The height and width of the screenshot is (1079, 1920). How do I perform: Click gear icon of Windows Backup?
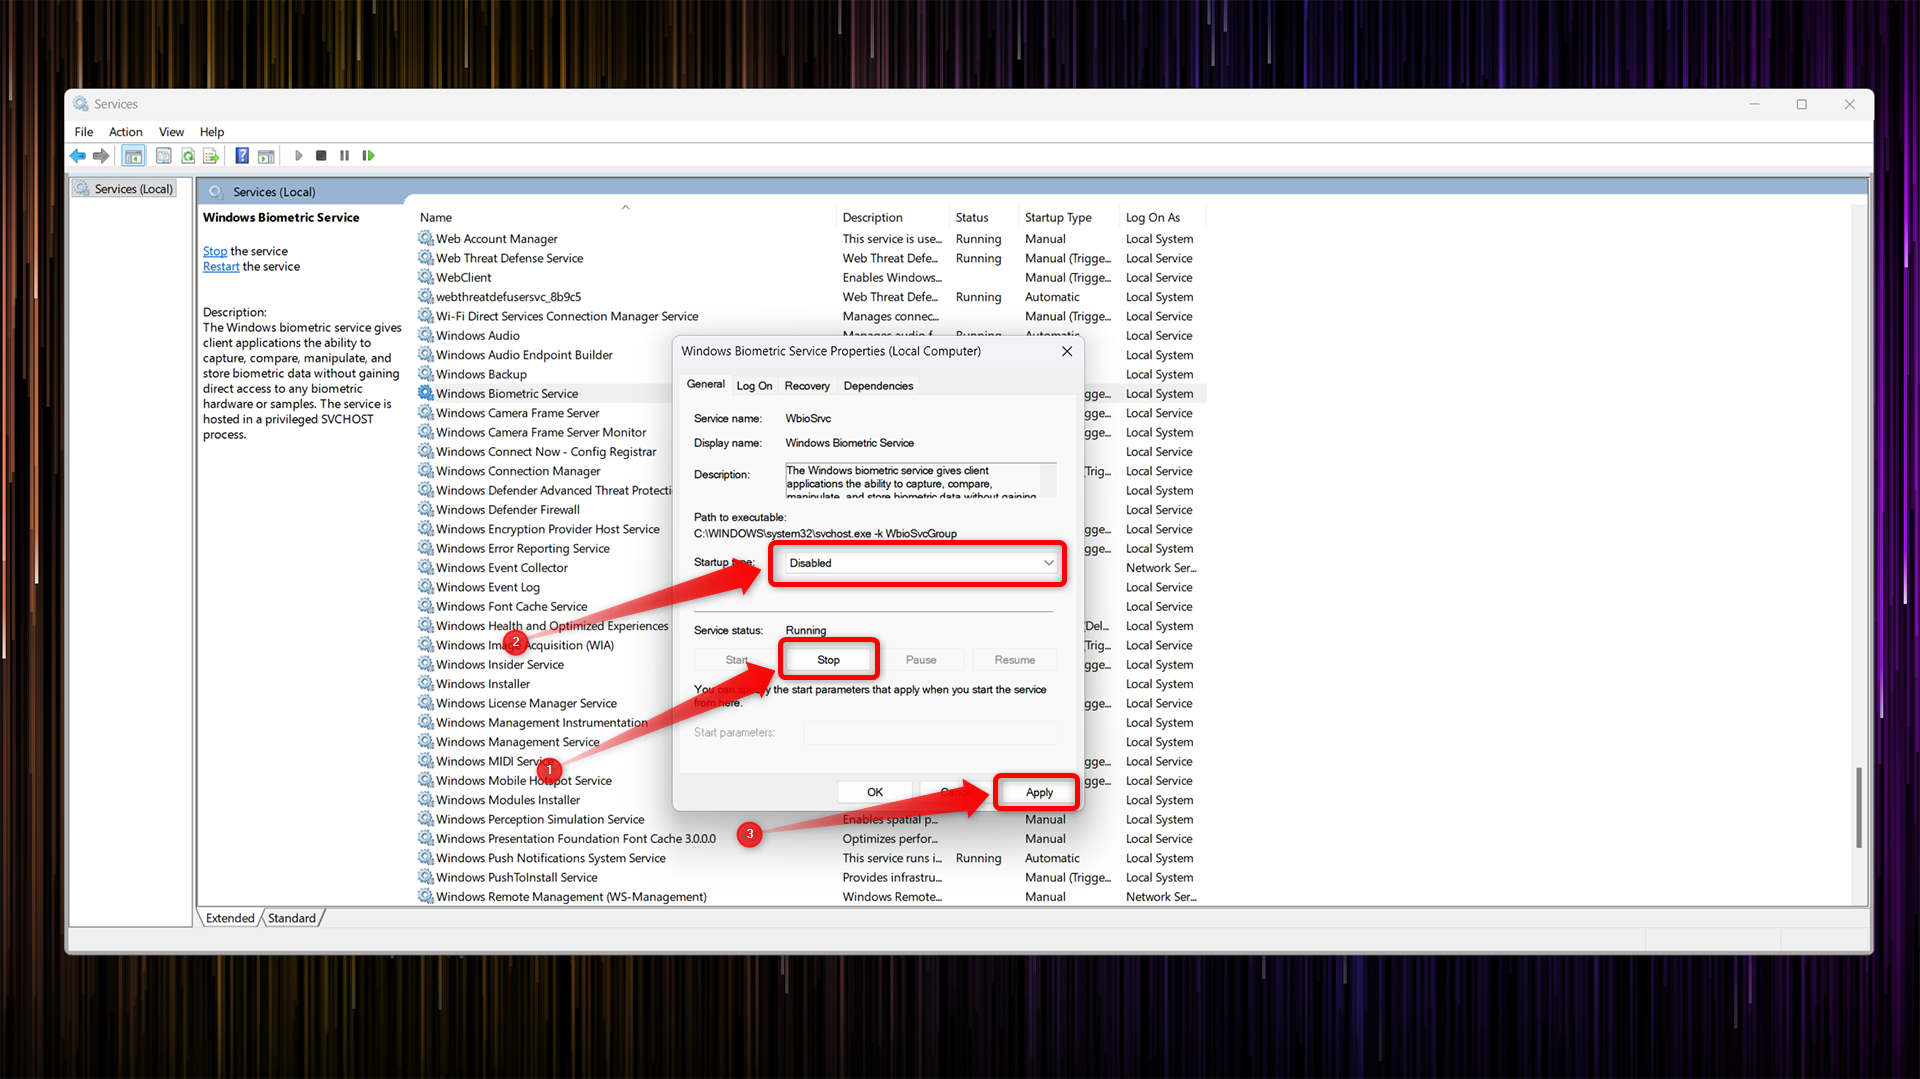426,374
